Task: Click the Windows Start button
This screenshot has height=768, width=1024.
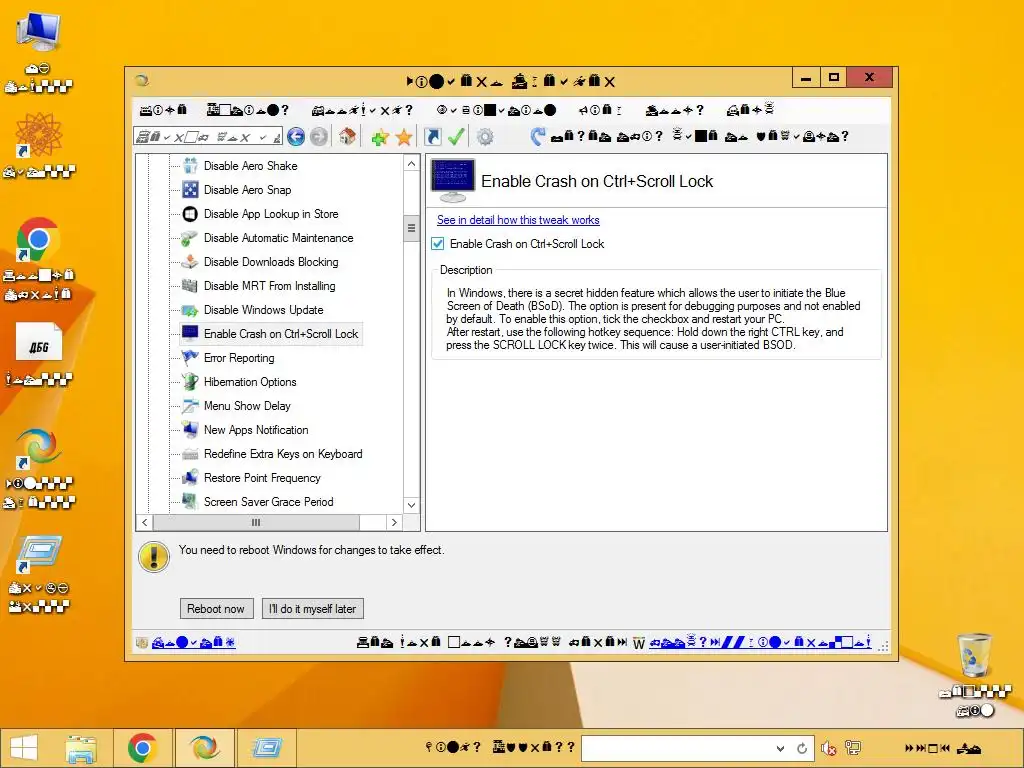Action: (x=24, y=748)
